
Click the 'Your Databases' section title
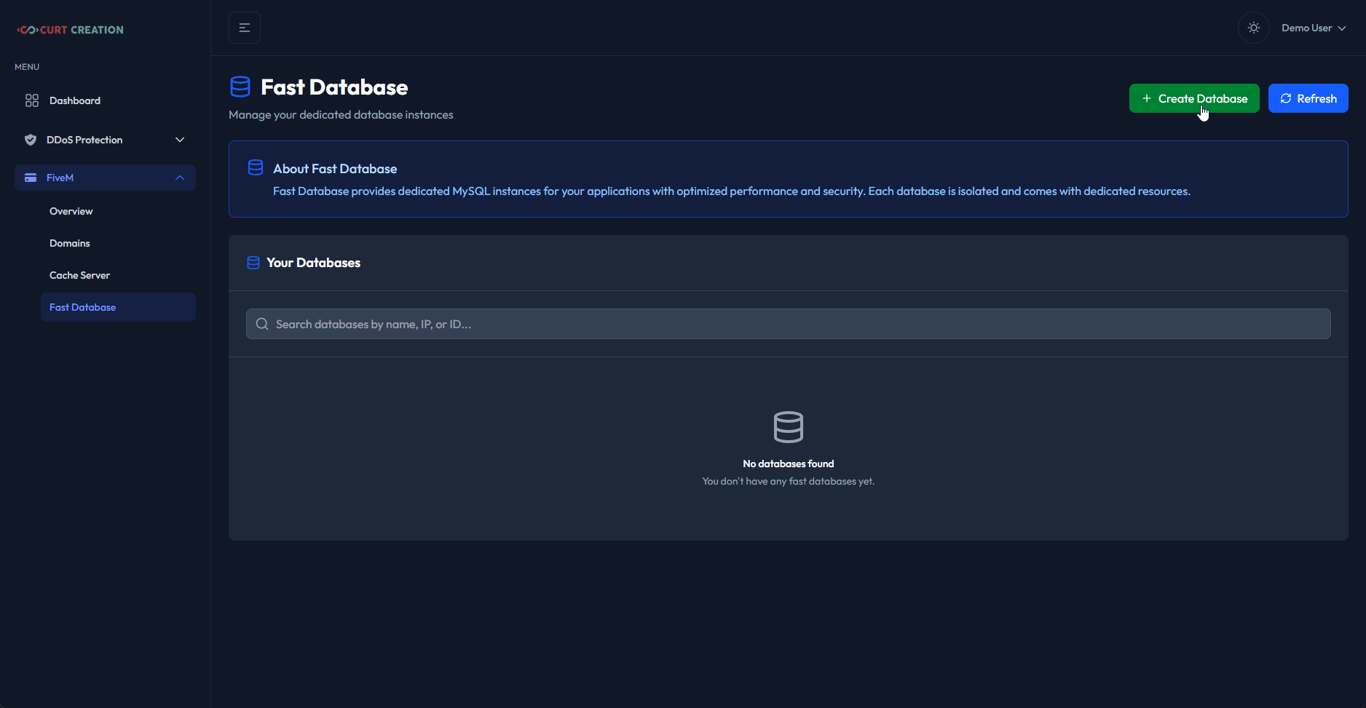314,263
